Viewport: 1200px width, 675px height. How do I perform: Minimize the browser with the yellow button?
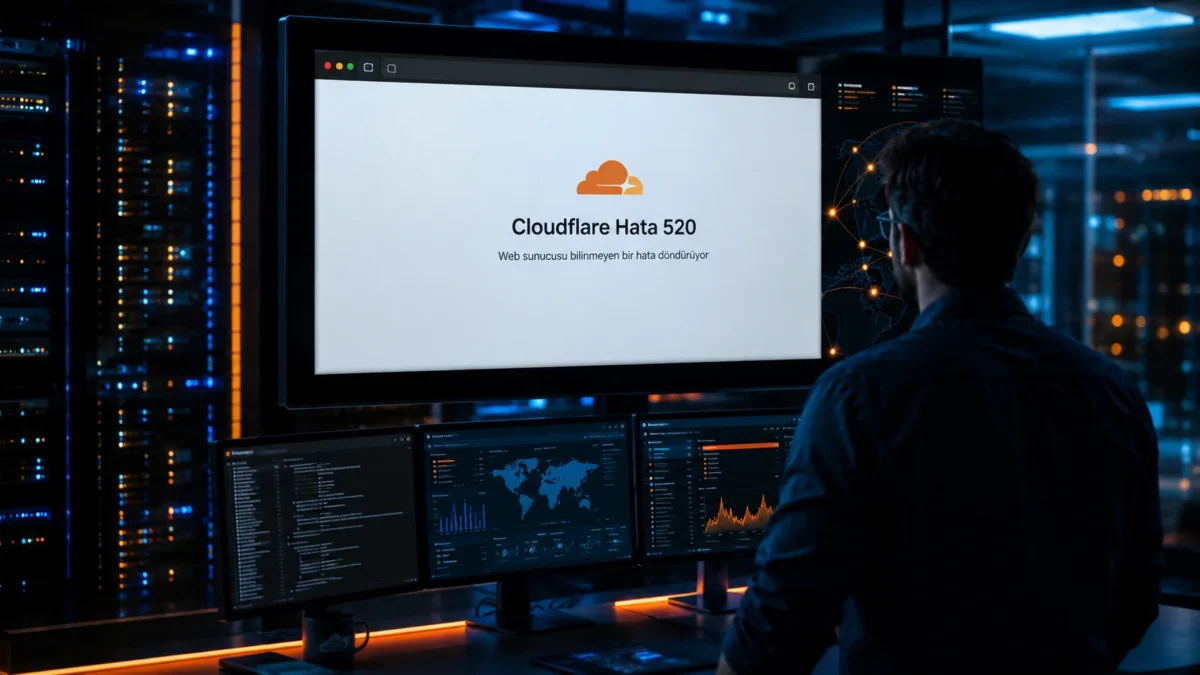tap(339, 66)
